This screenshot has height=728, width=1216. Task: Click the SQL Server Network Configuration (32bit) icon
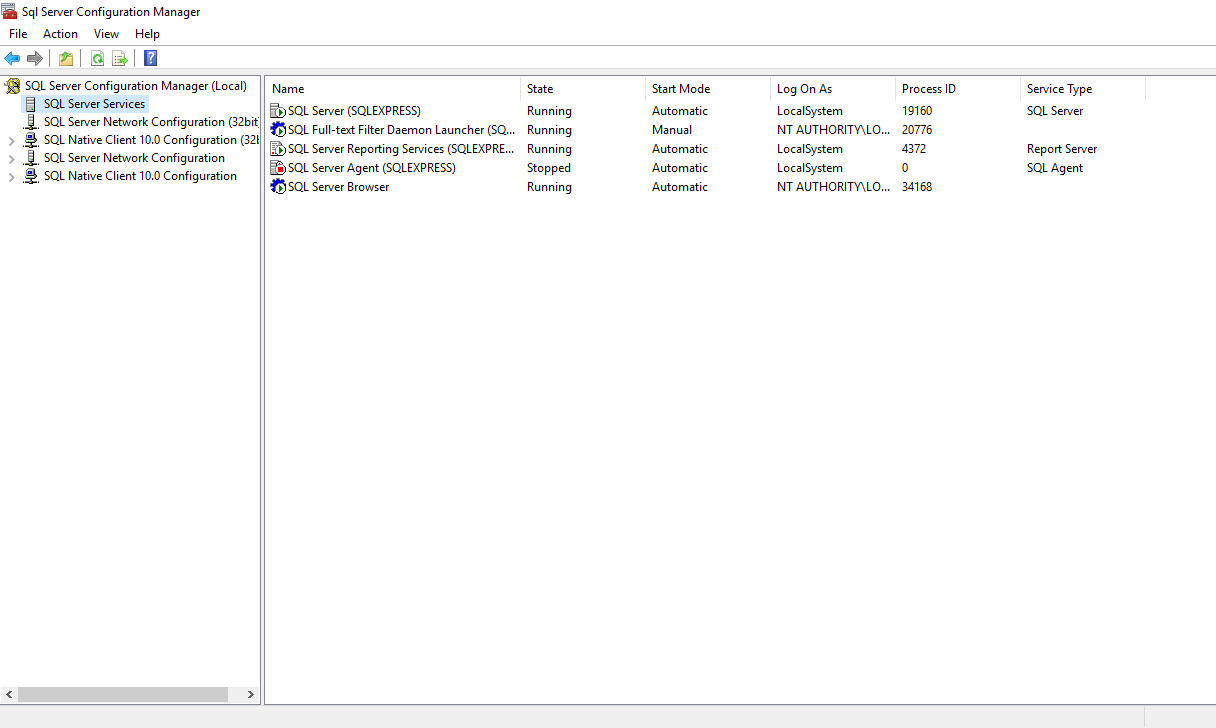tap(31, 122)
